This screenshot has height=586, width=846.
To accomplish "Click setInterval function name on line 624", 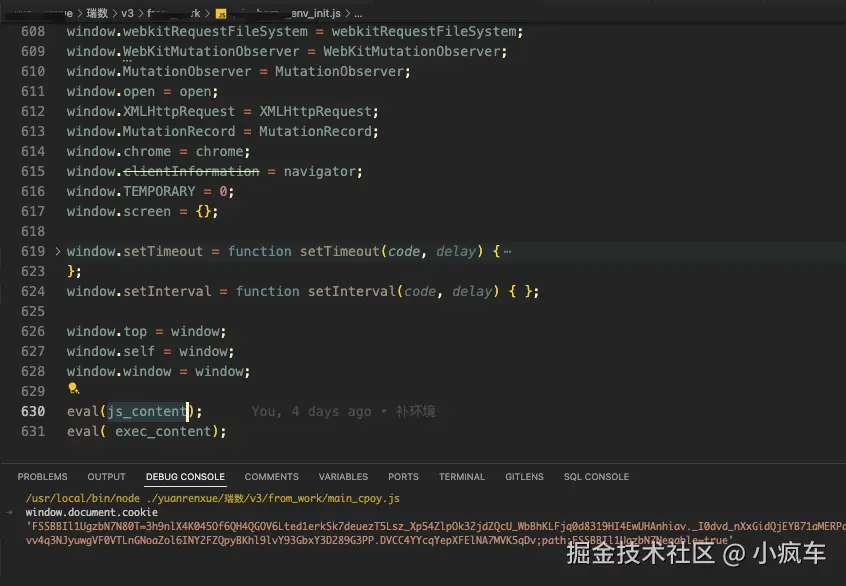I will coord(352,291).
